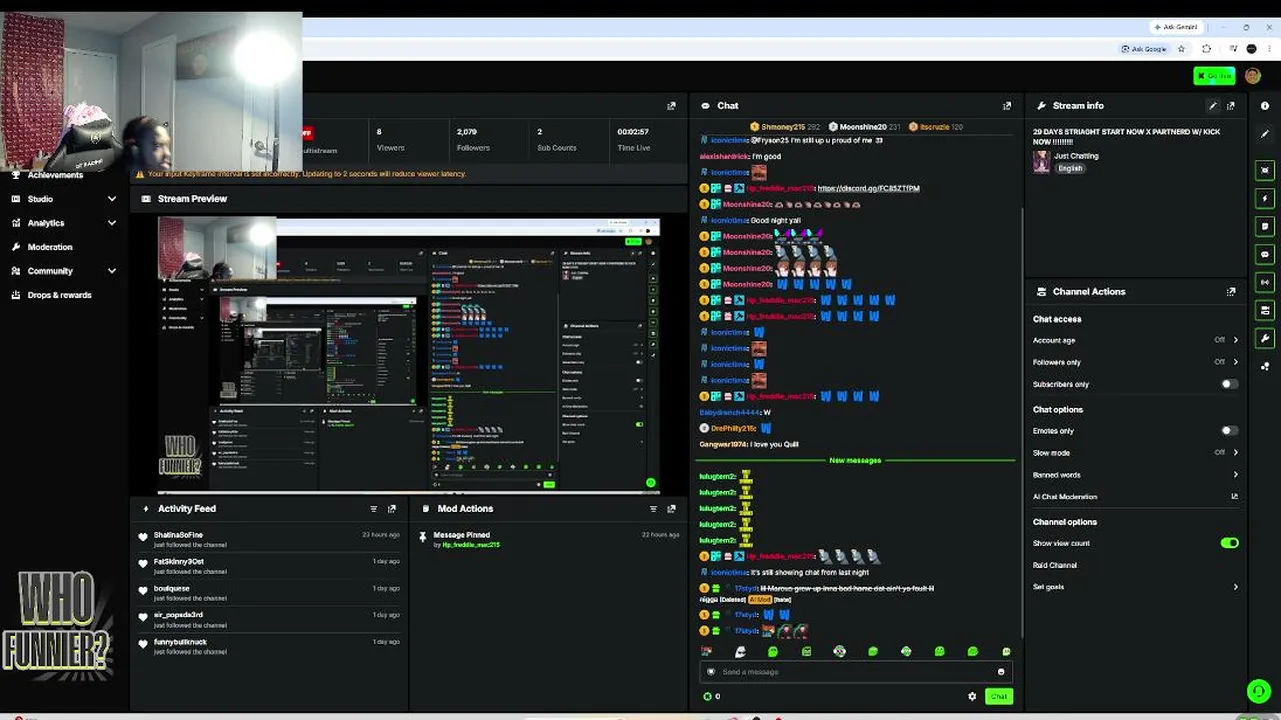Screen dimensions: 1281x720
Task: Expand the Community sidebar section
Action: coord(64,271)
